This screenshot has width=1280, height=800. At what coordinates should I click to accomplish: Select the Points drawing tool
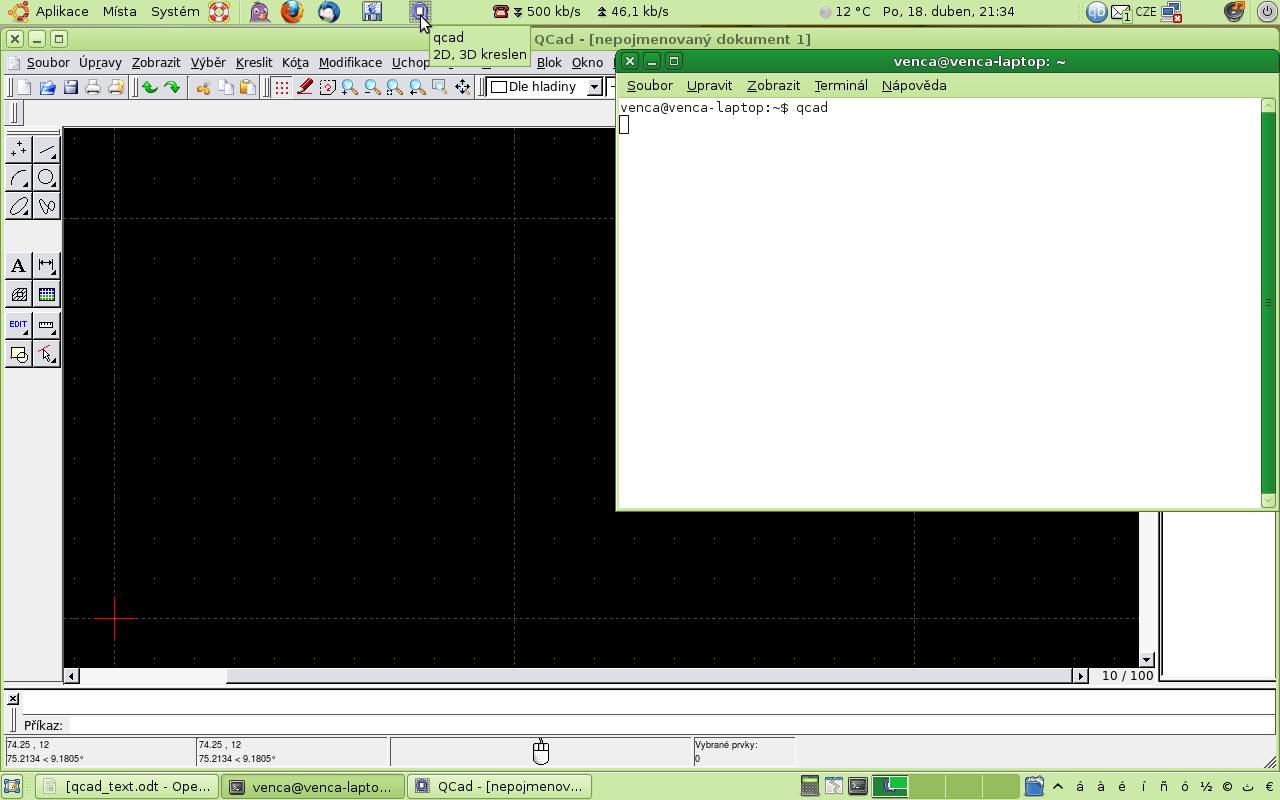(19, 150)
